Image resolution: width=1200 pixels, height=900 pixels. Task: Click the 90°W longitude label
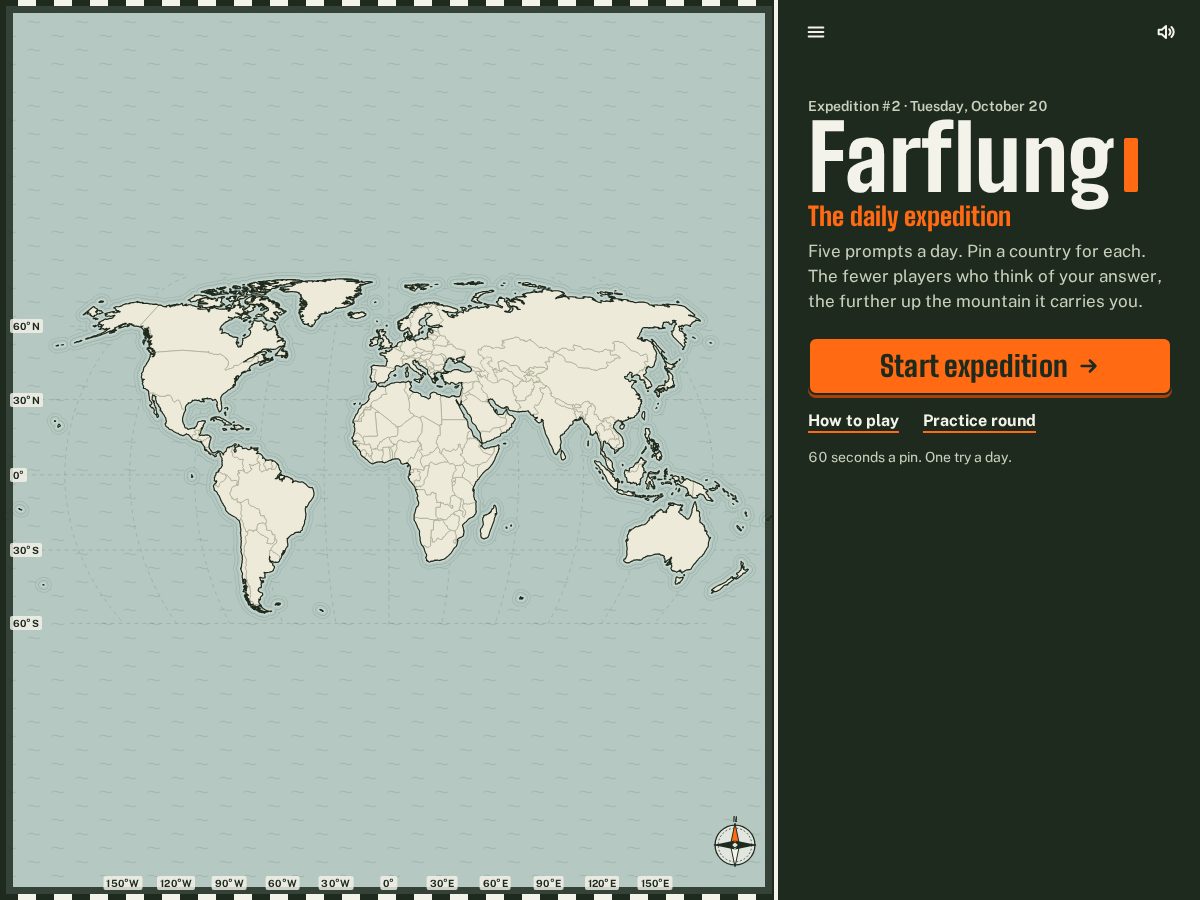229,883
